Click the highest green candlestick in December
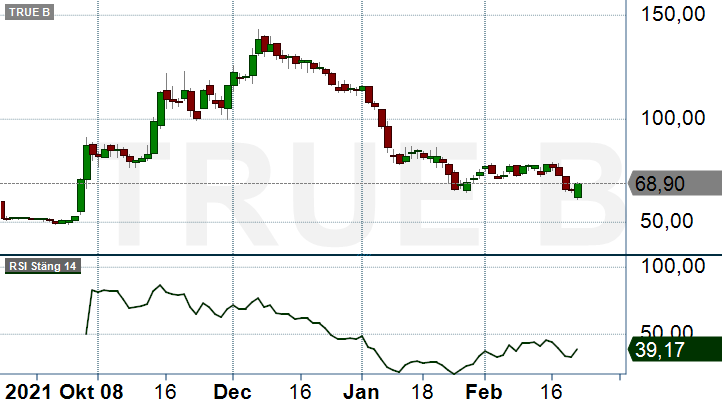The height and width of the screenshot is (410, 722). point(258,46)
